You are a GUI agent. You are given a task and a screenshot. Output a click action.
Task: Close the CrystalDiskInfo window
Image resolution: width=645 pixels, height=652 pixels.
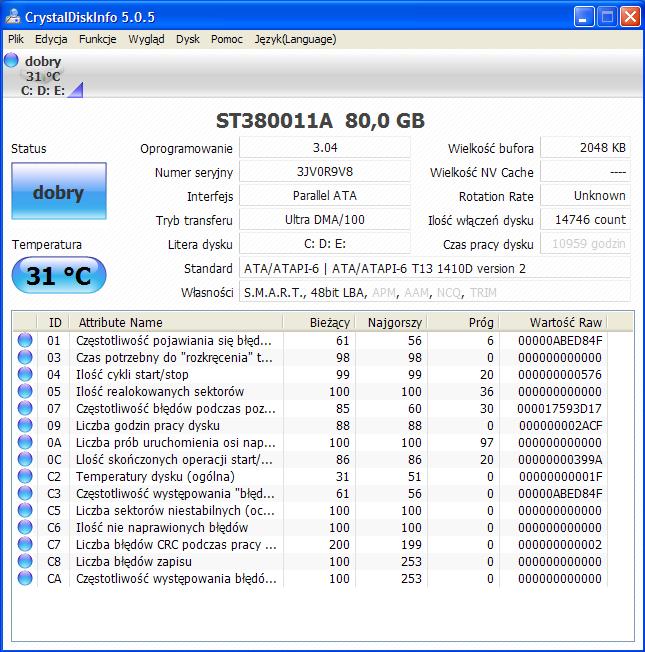(x=630, y=17)
